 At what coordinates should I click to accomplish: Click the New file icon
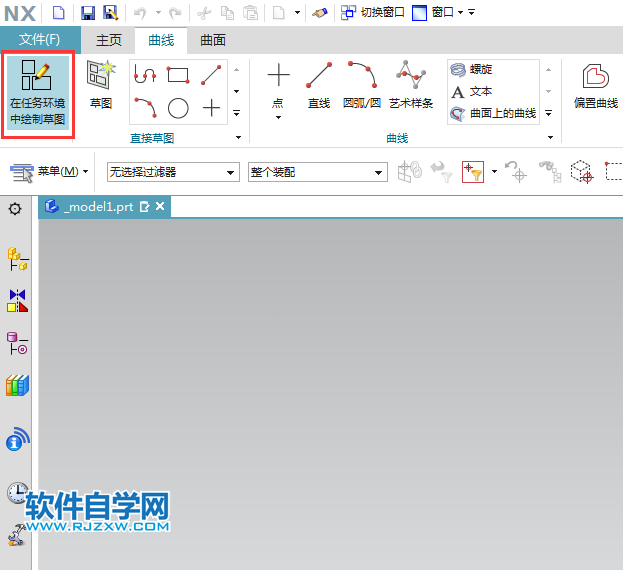[59, 13]
